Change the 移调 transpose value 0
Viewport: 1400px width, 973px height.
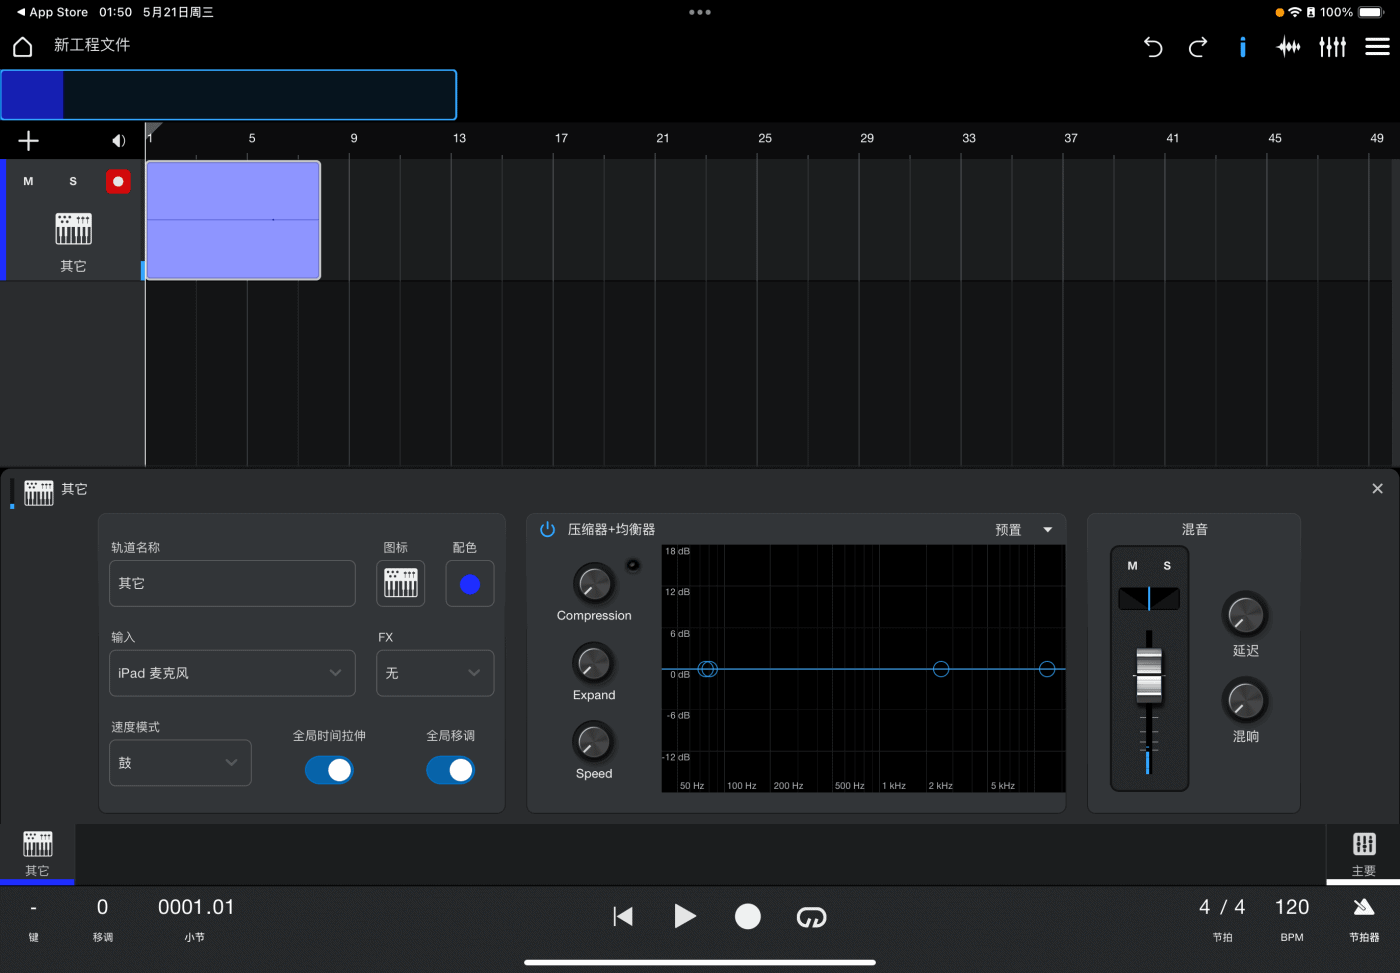[102, 907]
